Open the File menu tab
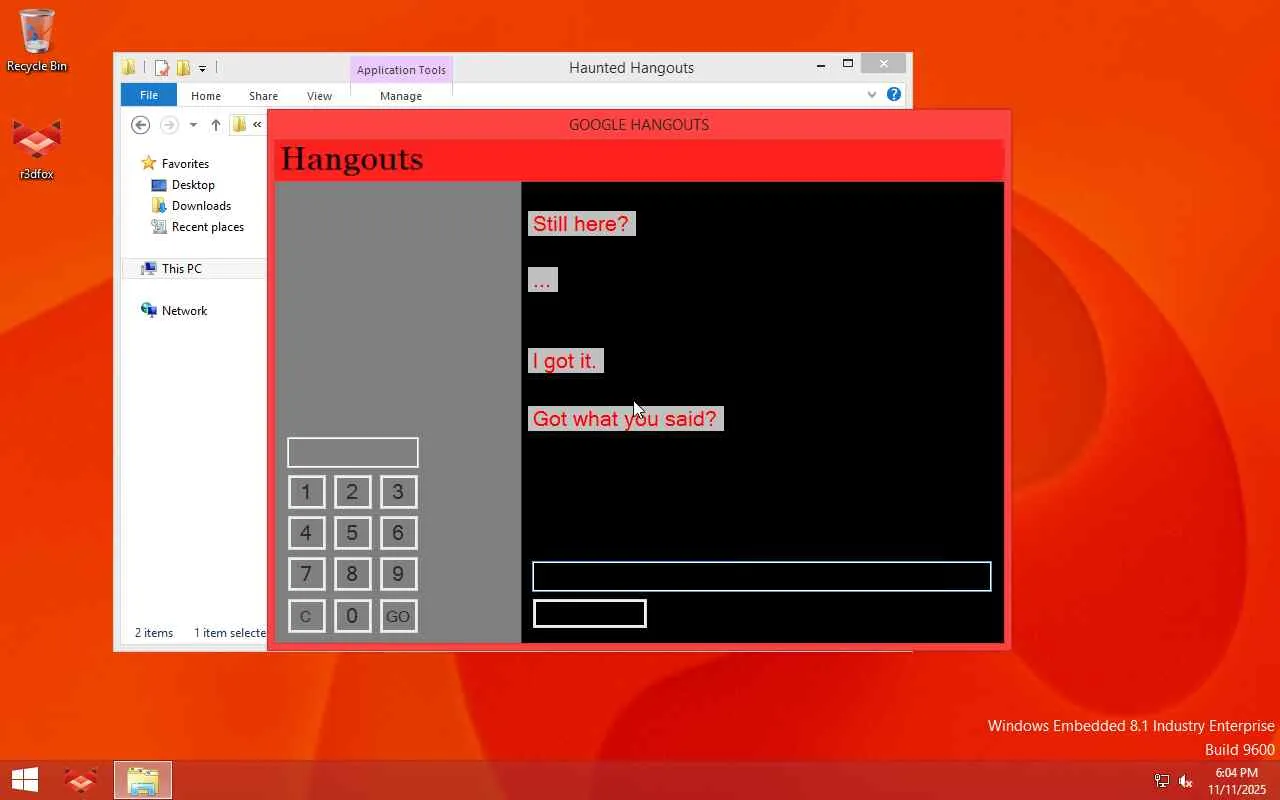 tap(149, 95)
